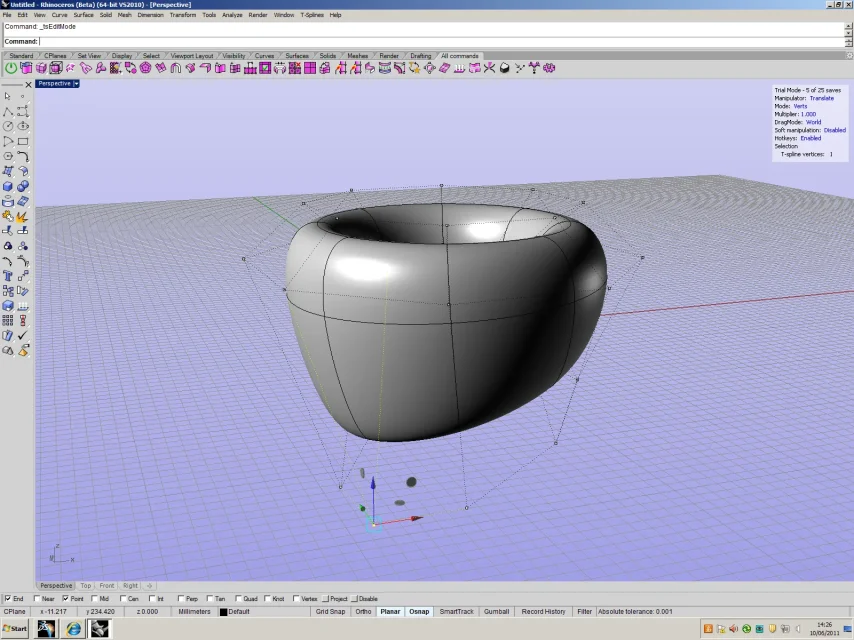854x640 pixels.
Task: Close the left toolbar with its X
Action: [x=28, y=85]
